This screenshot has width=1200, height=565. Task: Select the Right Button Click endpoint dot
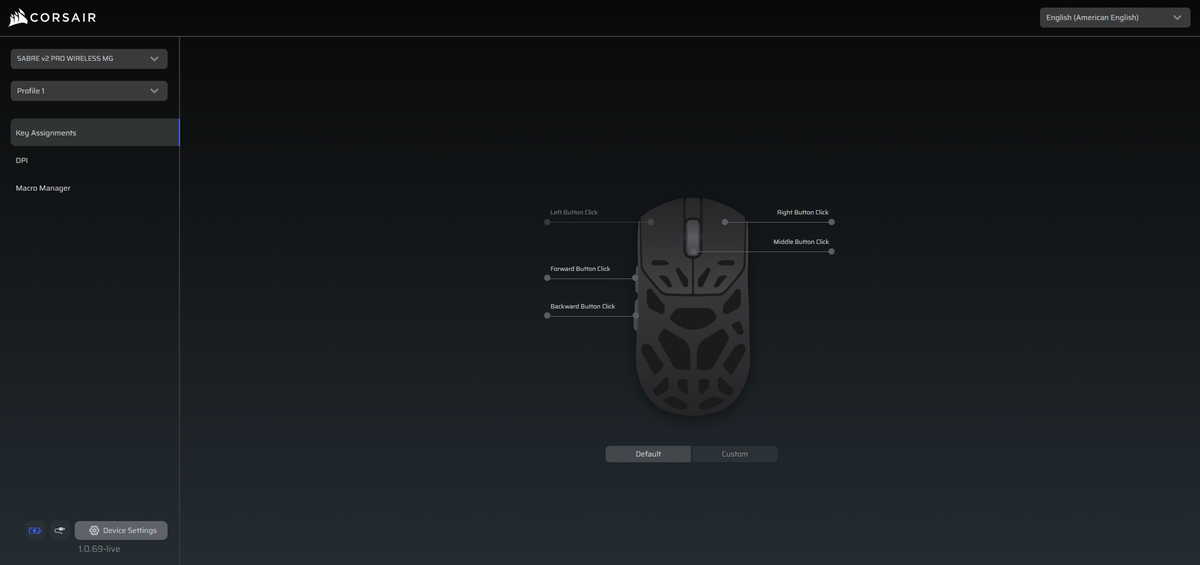click(831, 222)
